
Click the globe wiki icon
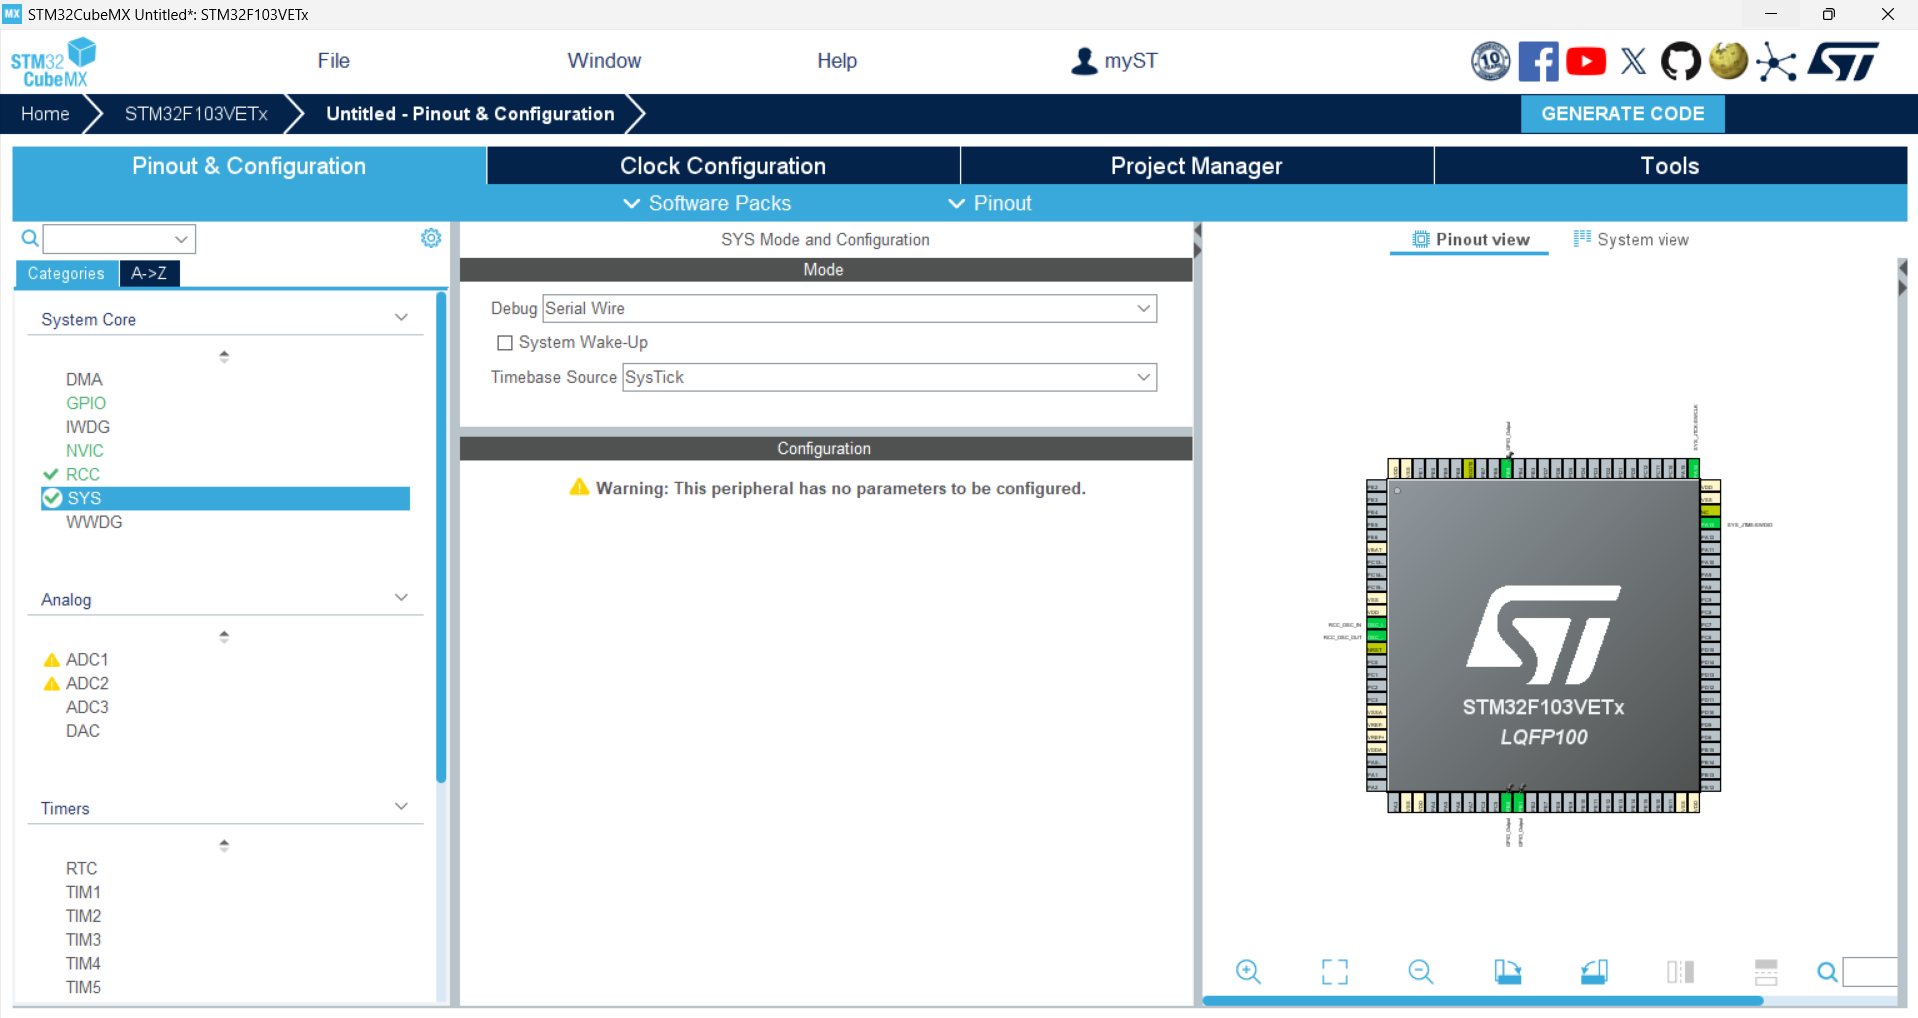click(1728, 61)
